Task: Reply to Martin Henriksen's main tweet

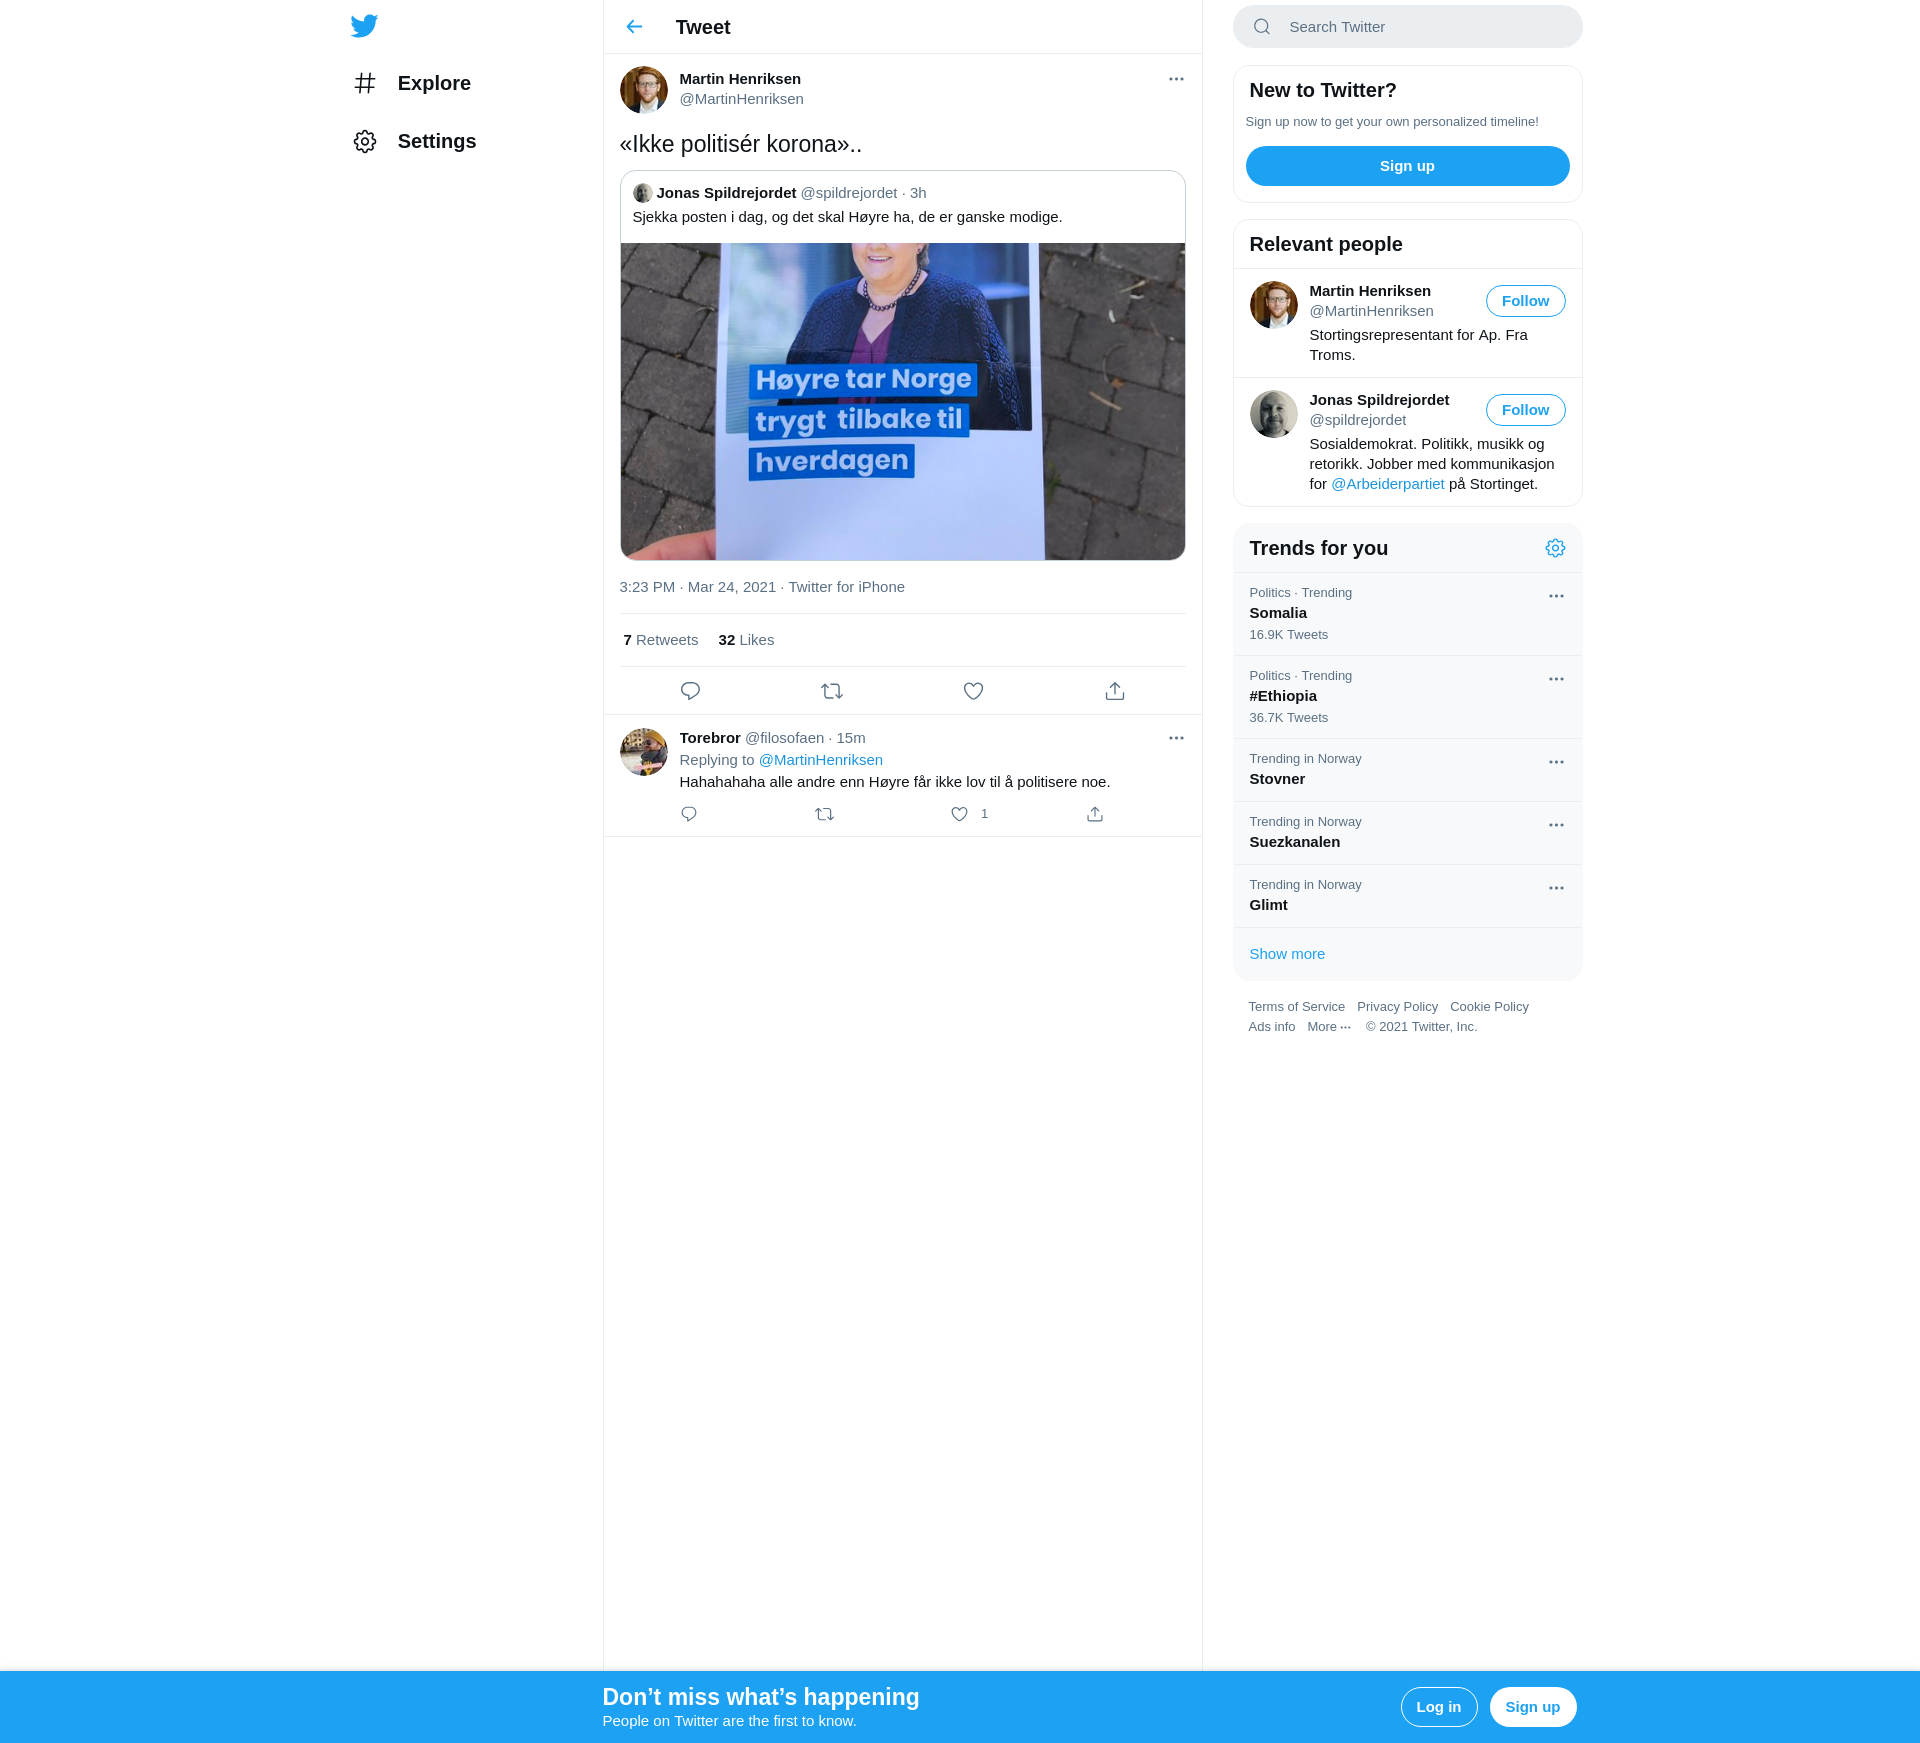Action: point(690,691)
